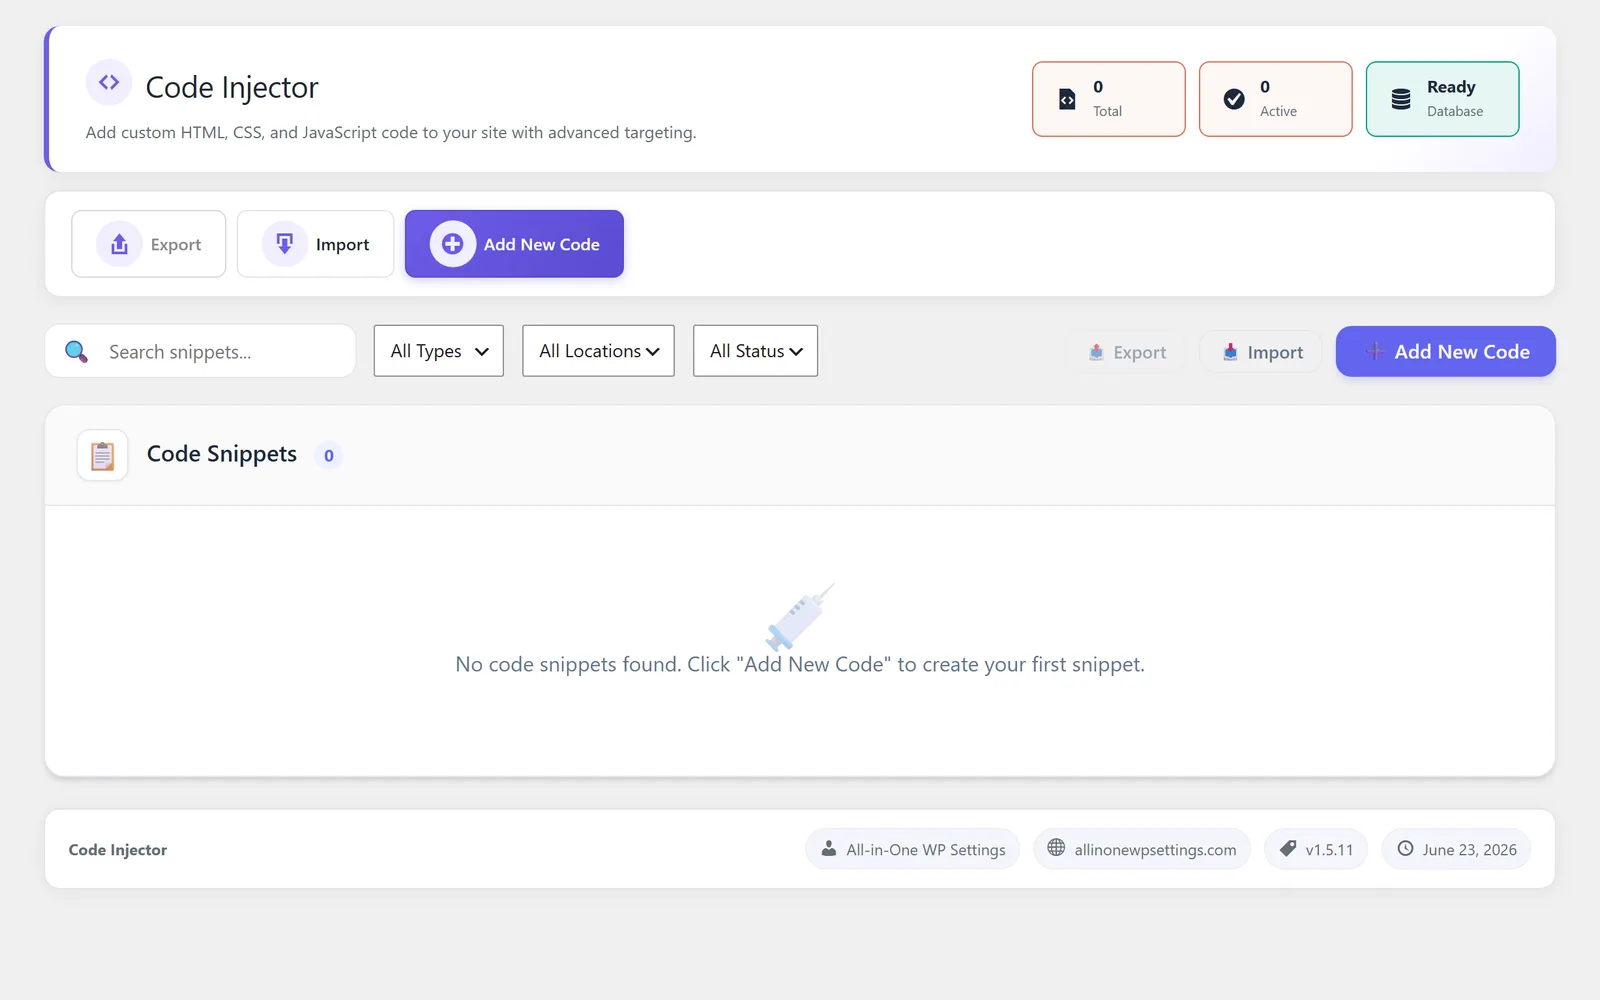Click the Import text in the filter row

click(x=1275, y=352)
